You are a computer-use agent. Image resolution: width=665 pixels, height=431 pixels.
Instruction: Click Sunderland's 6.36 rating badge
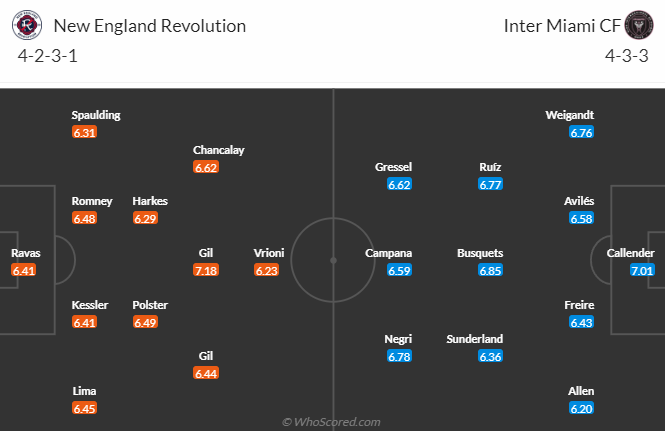pyautogui.click(x=490, y=356)
